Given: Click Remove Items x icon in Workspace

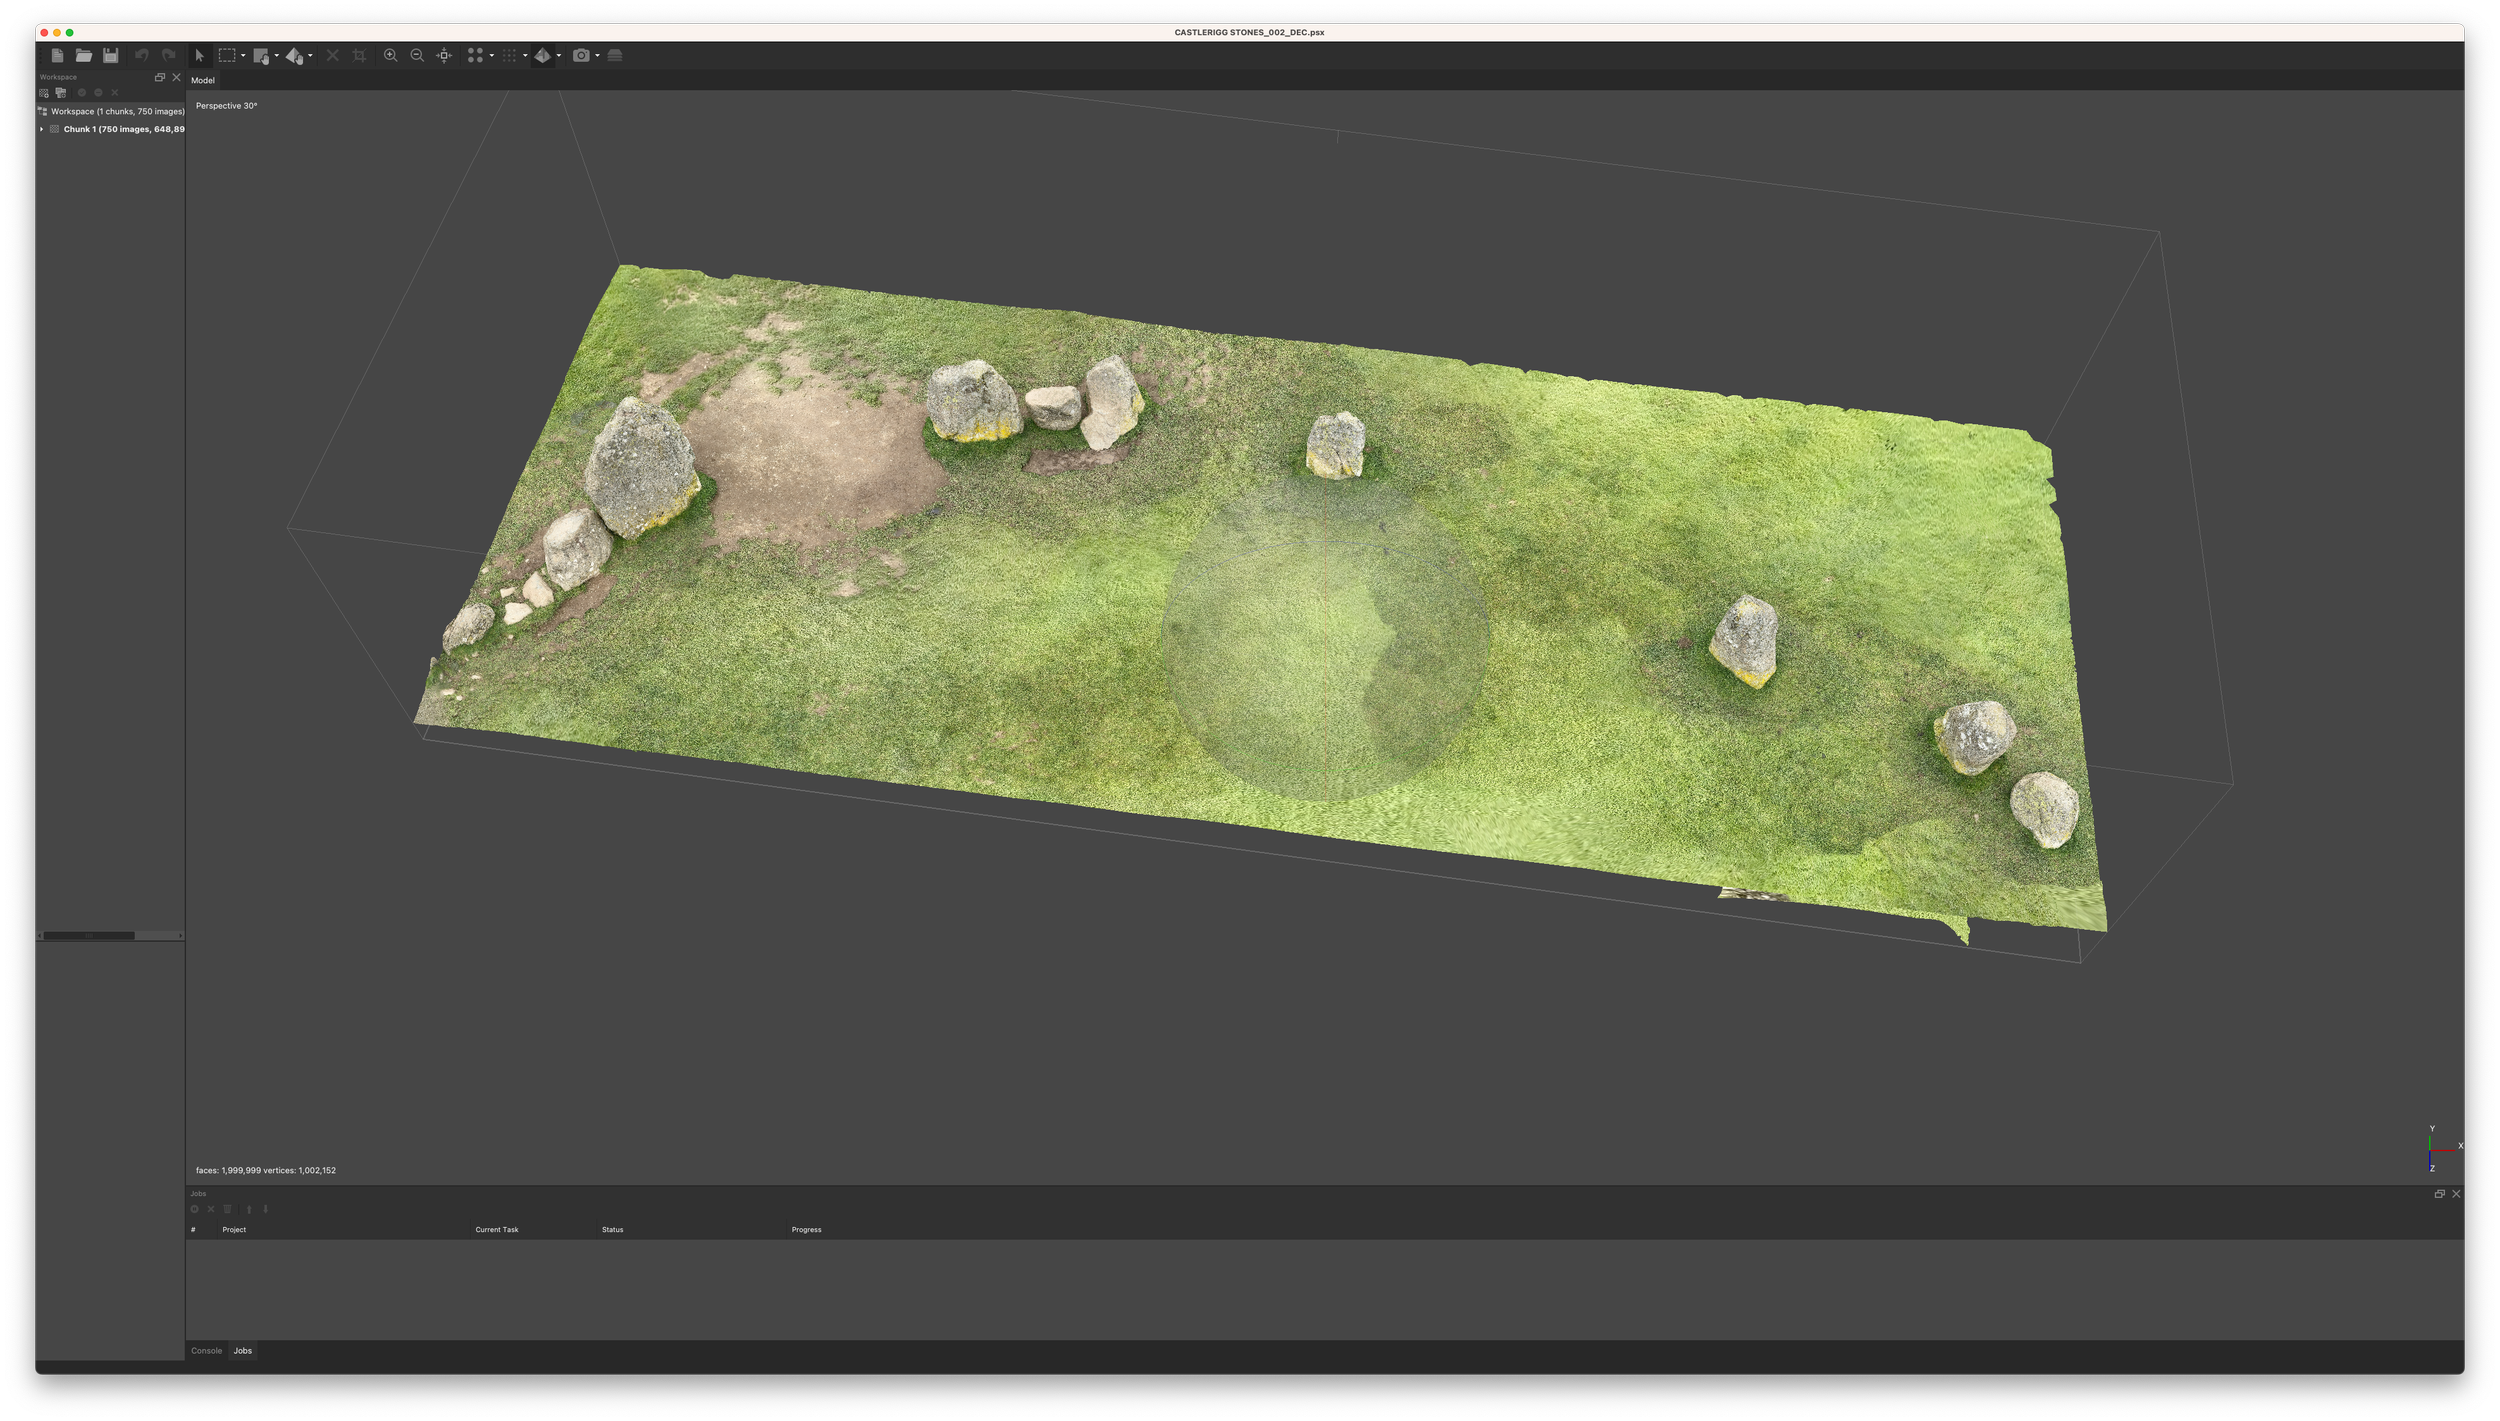Looking at the screenshot, I should [115, 93].
